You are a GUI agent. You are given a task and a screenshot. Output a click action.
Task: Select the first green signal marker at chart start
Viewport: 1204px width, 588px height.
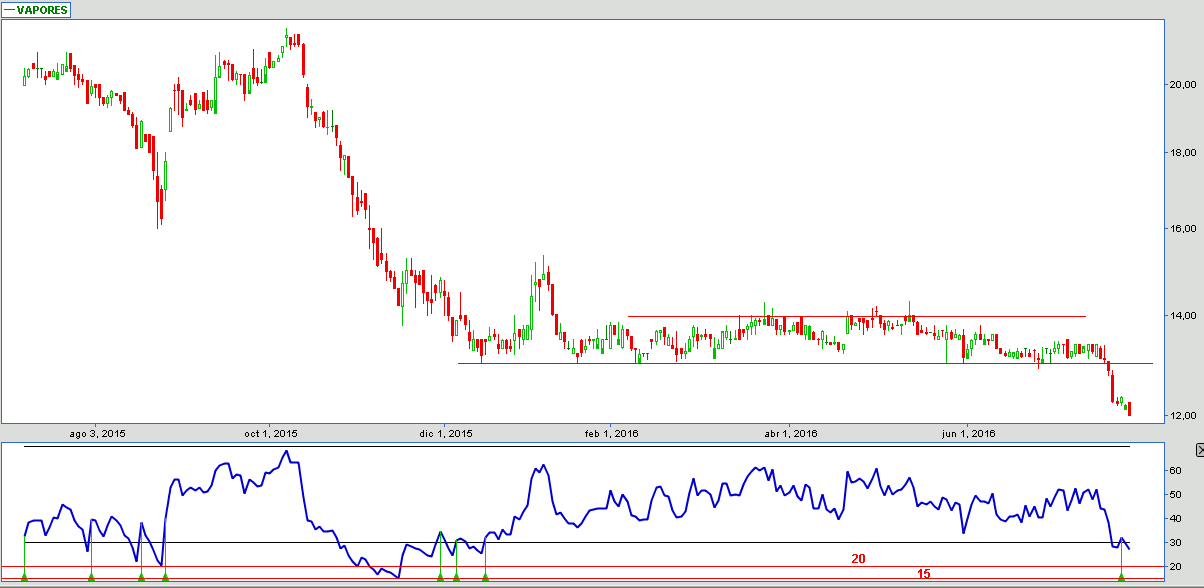coord(24,577)
